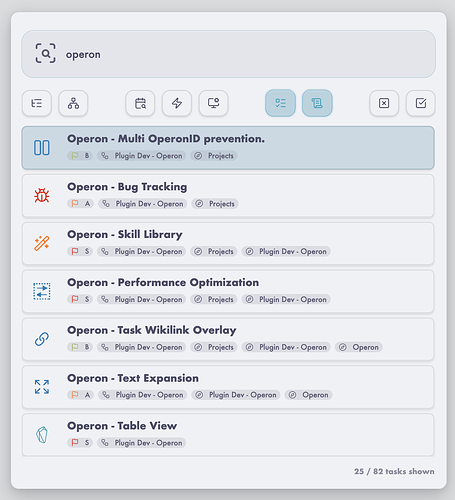Click the B priority flag on Task Wikilink Overlay
Viewport: 455px width, 500px height.
[x=80, y=347]
